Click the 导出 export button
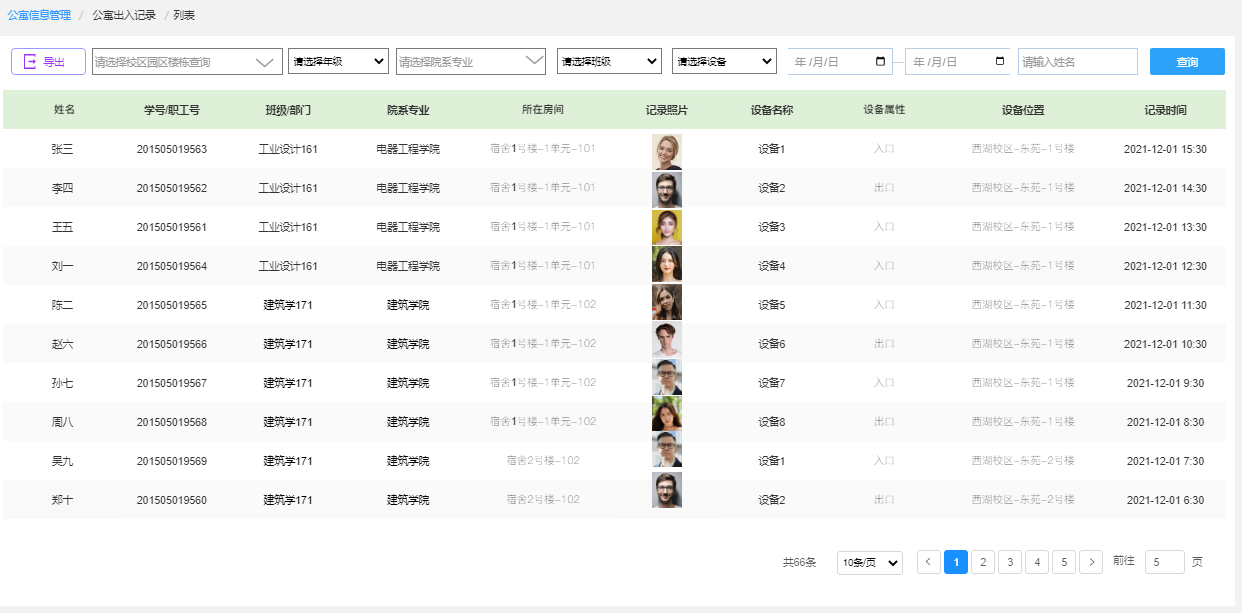The width and height of the screenshot is (1242, 613). (x=48, y=61)
